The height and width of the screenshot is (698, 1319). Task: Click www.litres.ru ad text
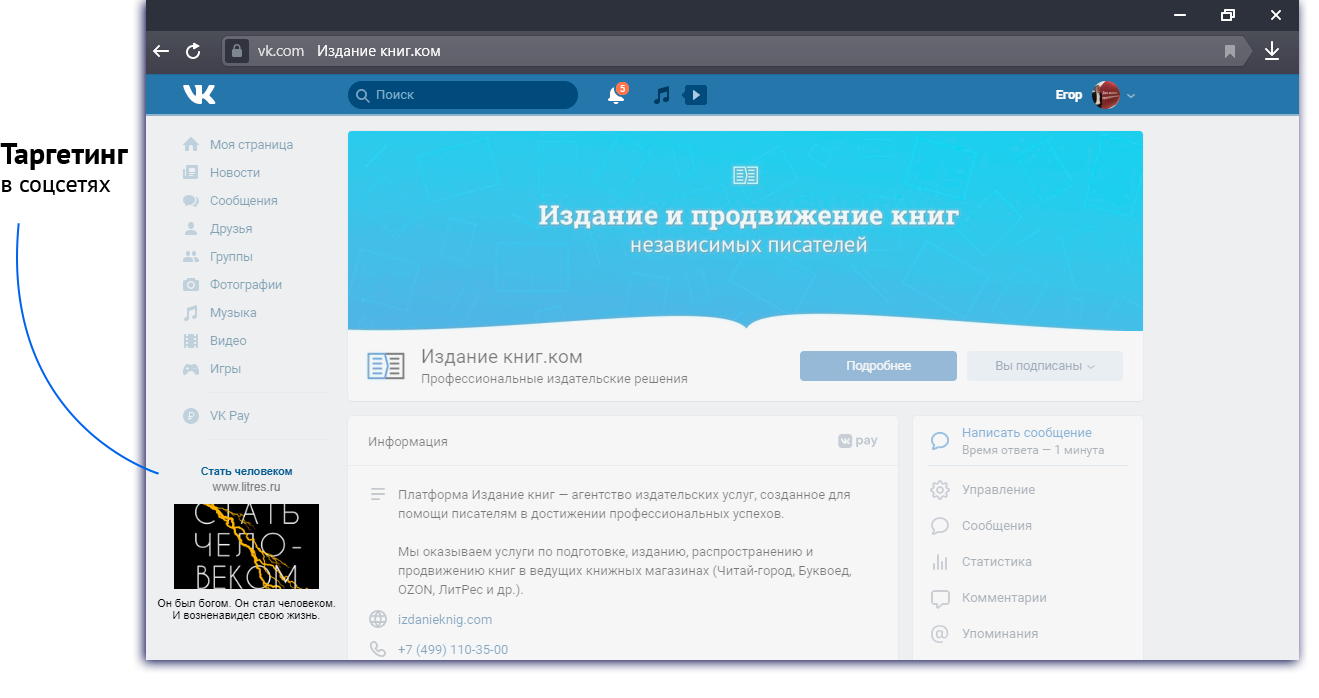pyautogui.click(x=246, y=487)
